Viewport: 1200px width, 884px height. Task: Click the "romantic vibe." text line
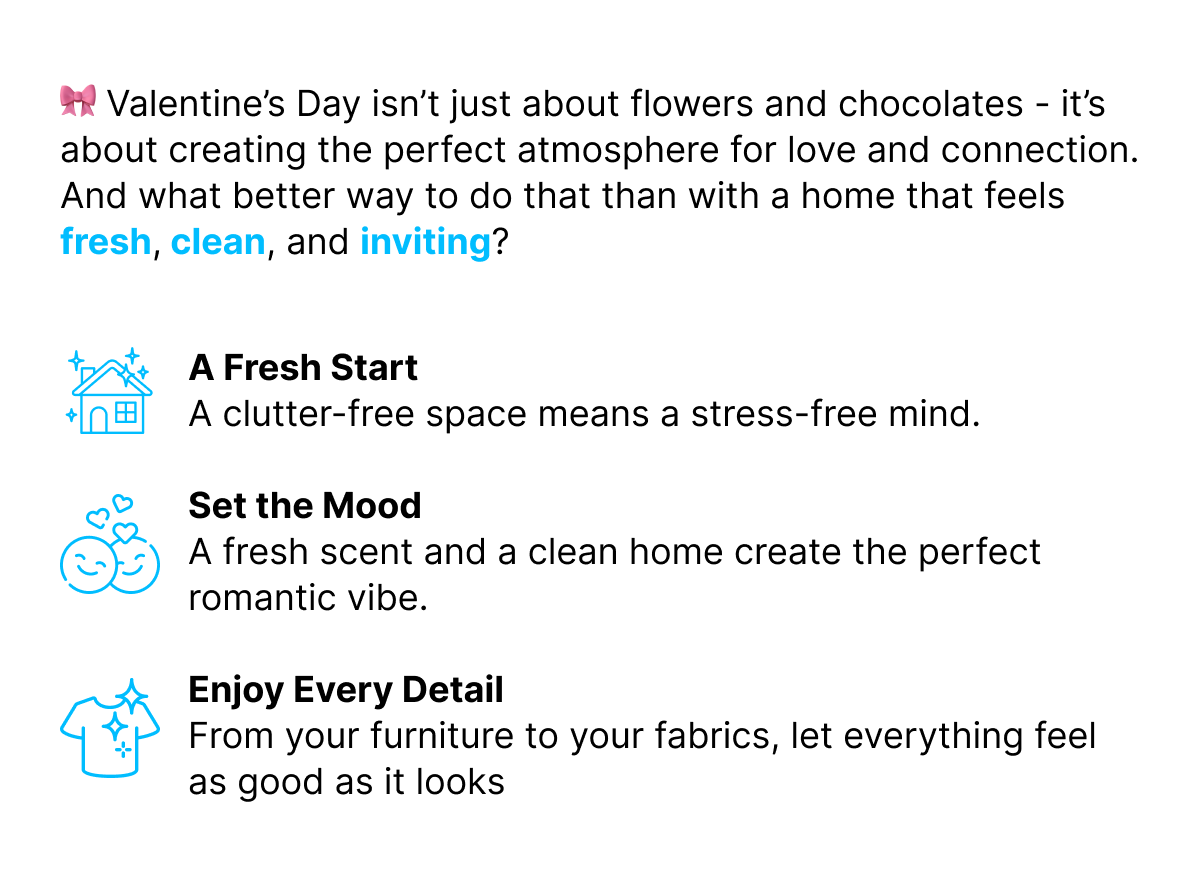[308, 598]
